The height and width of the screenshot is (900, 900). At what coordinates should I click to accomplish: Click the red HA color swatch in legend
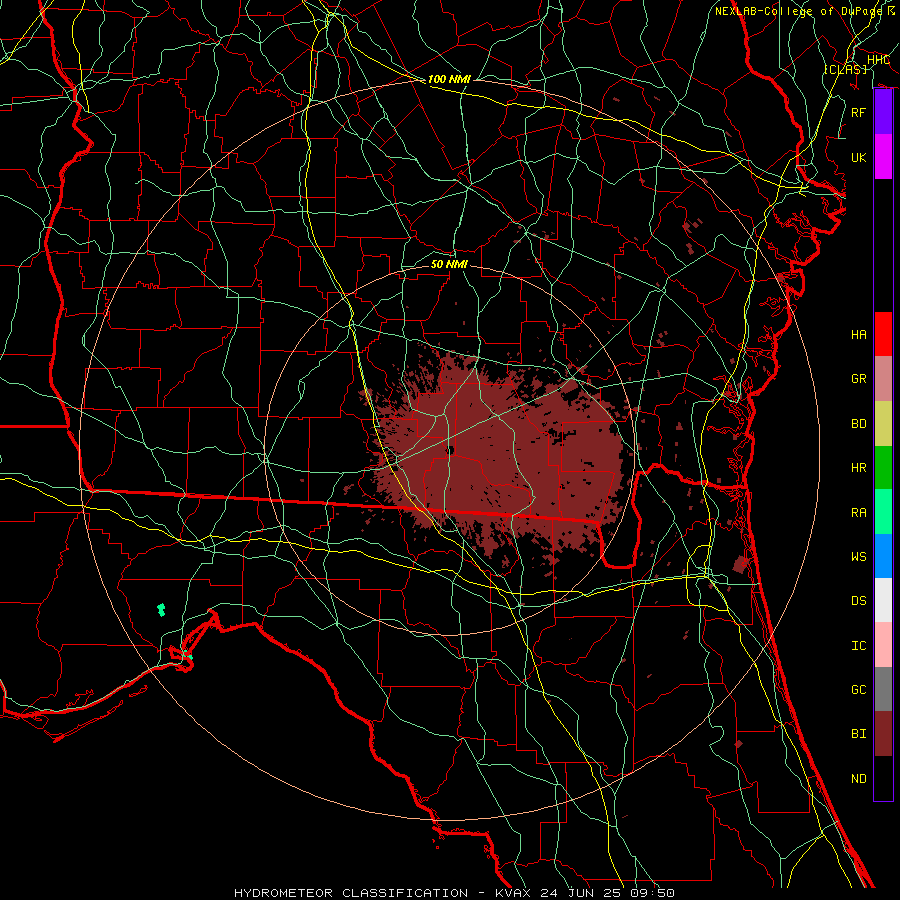[x=883, y=334]
